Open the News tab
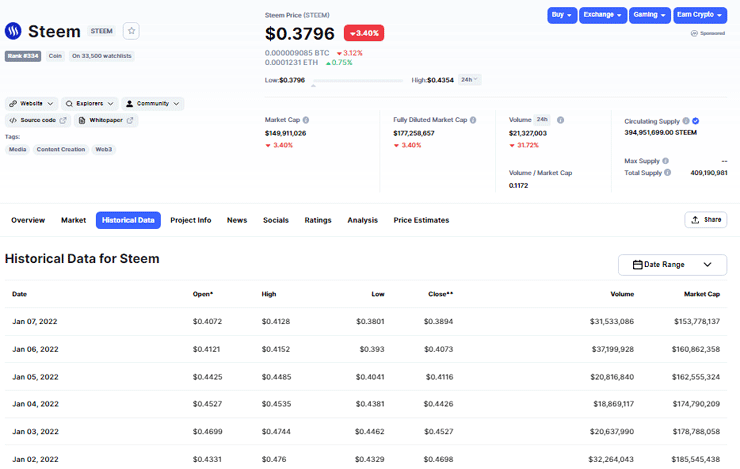Screen dimensions: 740x469 237,220
